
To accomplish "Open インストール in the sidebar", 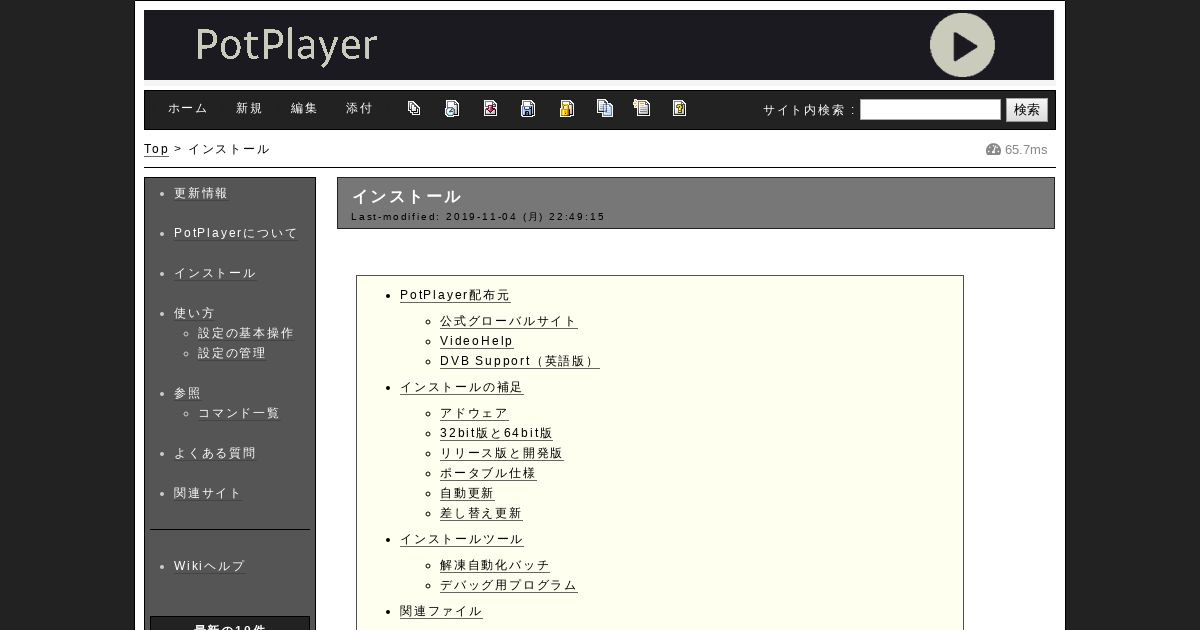I will point(215,273).
